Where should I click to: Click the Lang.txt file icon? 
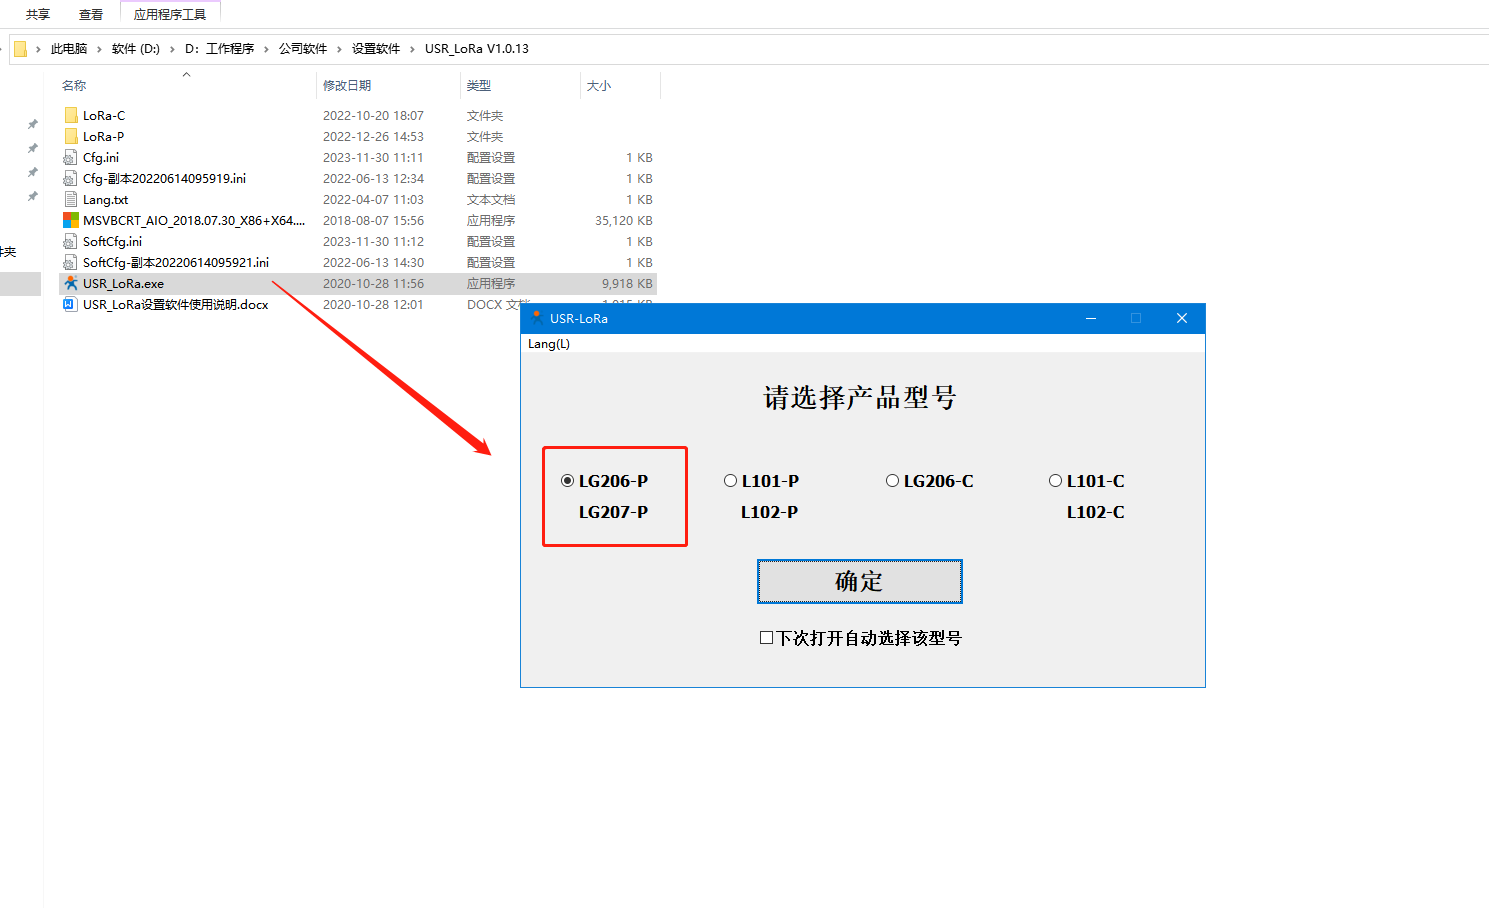70,199
